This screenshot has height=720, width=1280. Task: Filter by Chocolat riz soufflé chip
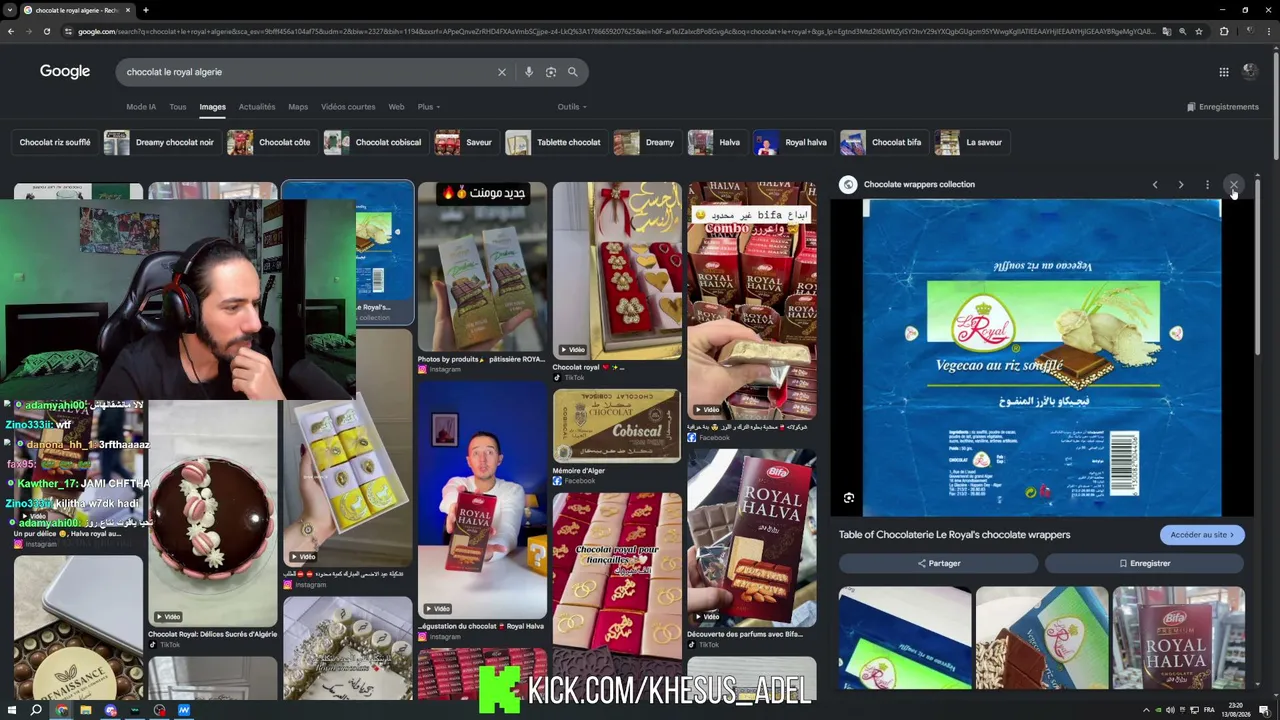pyautogui.click(x=55, y=143)
